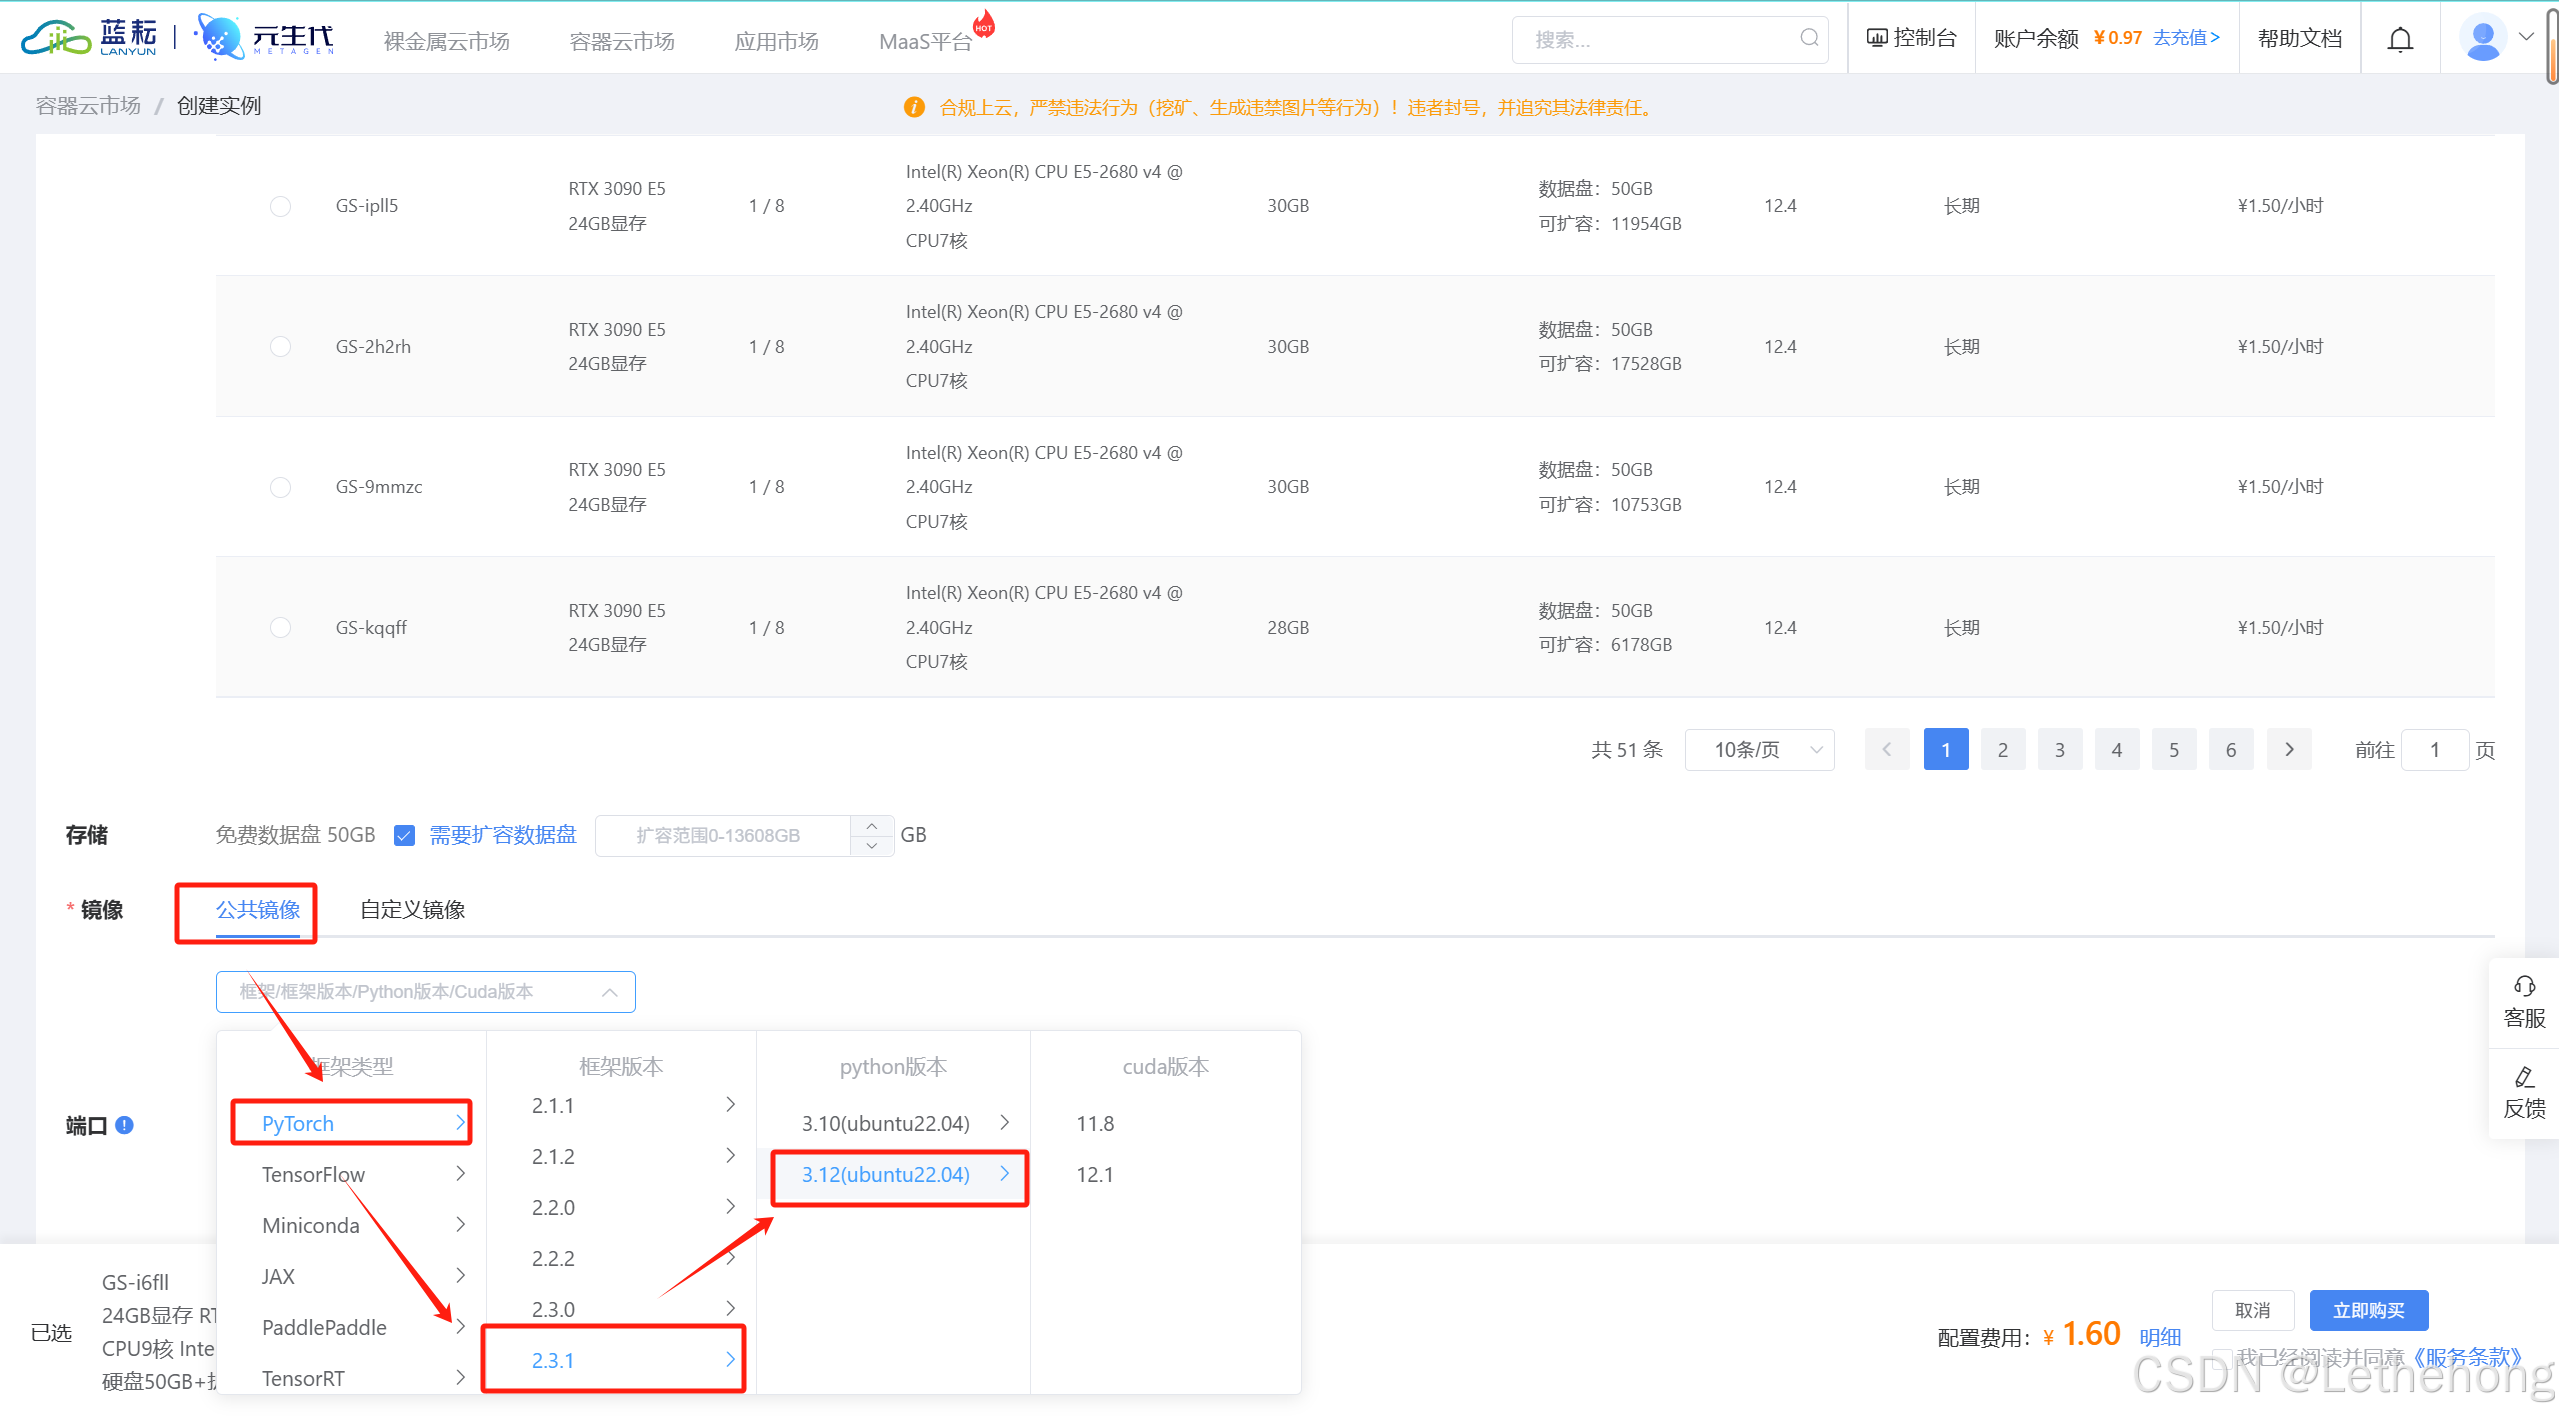The height and width of the screenshot is (1417, 2559).
Task: Go to next page arrow in pagination
Action: pos(2289,750)
